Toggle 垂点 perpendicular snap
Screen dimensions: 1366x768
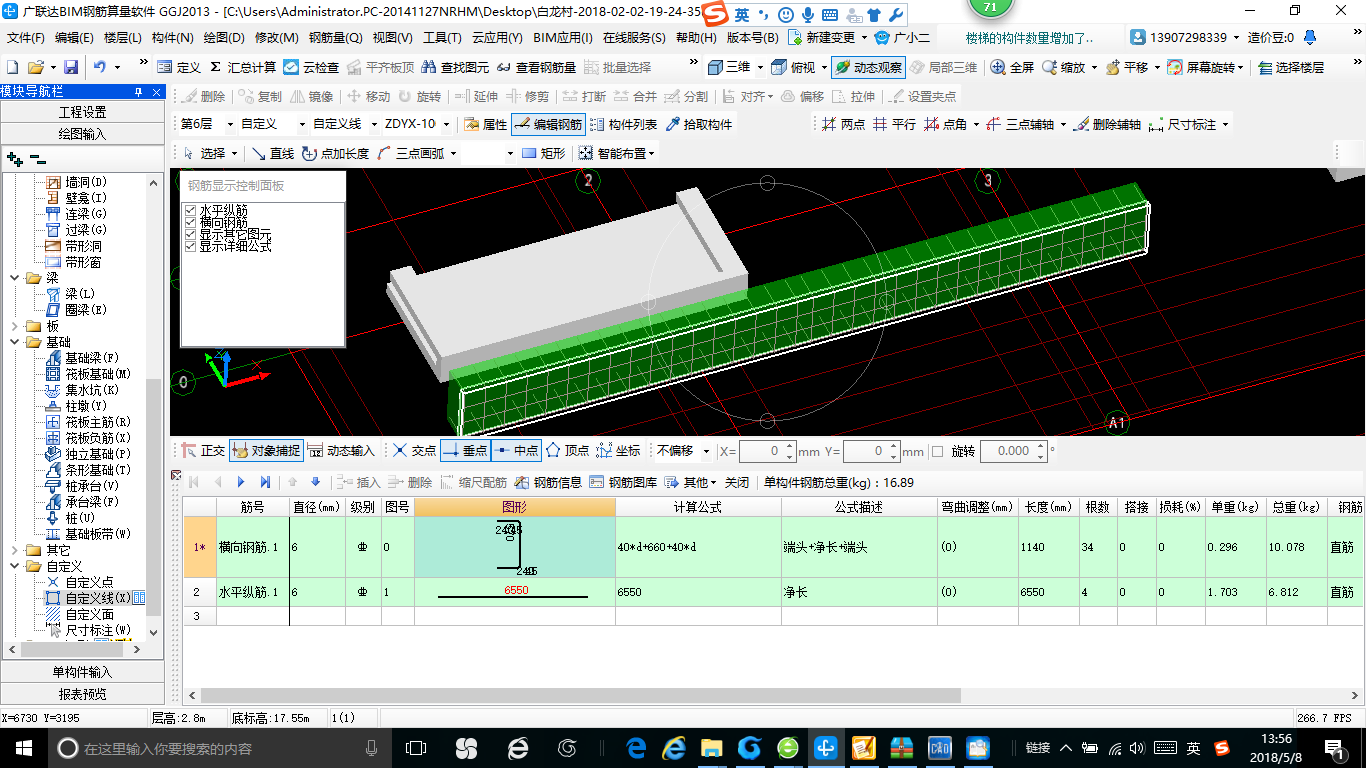point(465,451)
